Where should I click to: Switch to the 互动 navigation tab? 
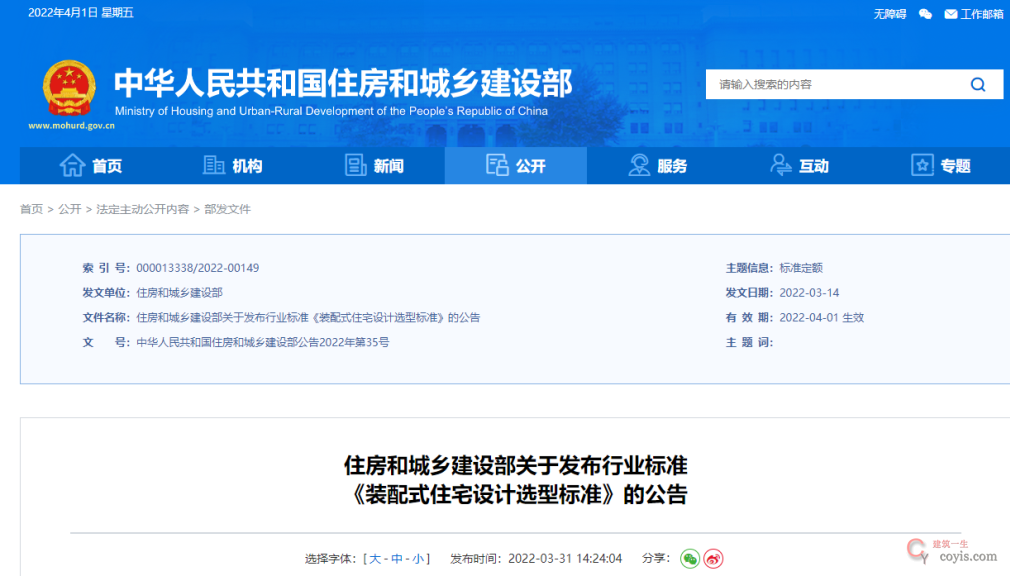pos(799,165)
